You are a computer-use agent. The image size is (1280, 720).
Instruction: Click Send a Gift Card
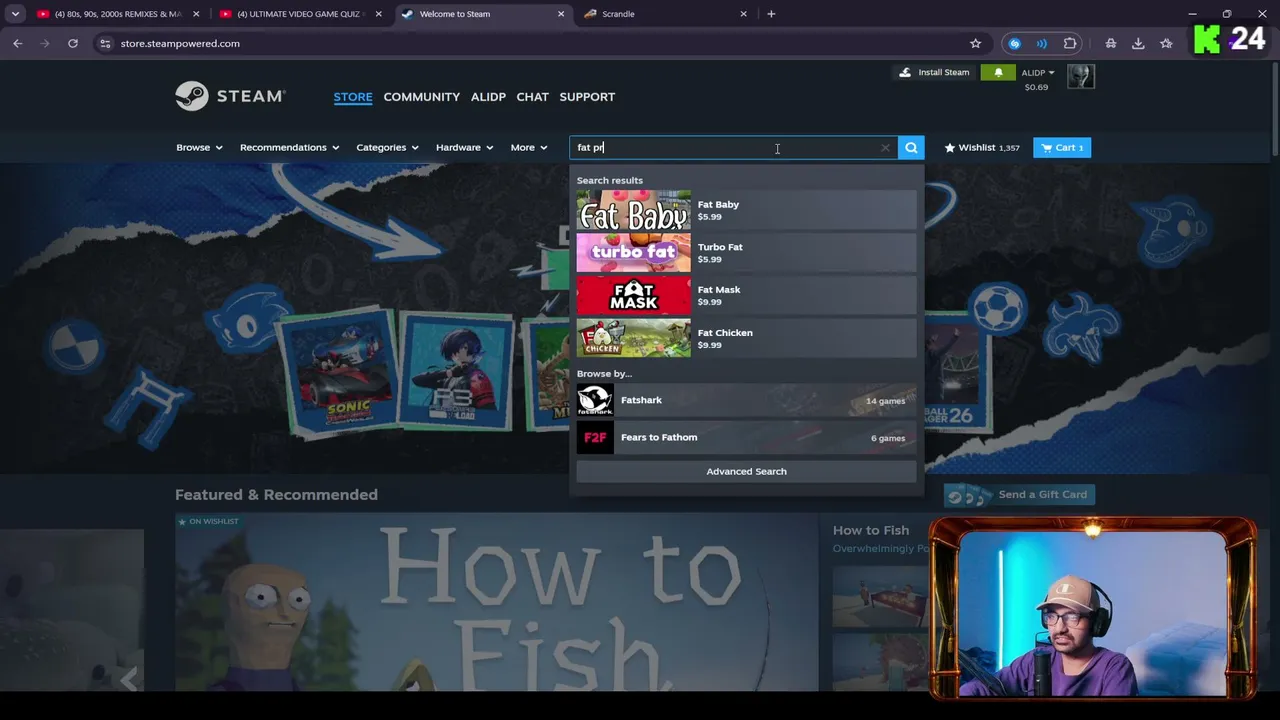(x=1019, y=495)
